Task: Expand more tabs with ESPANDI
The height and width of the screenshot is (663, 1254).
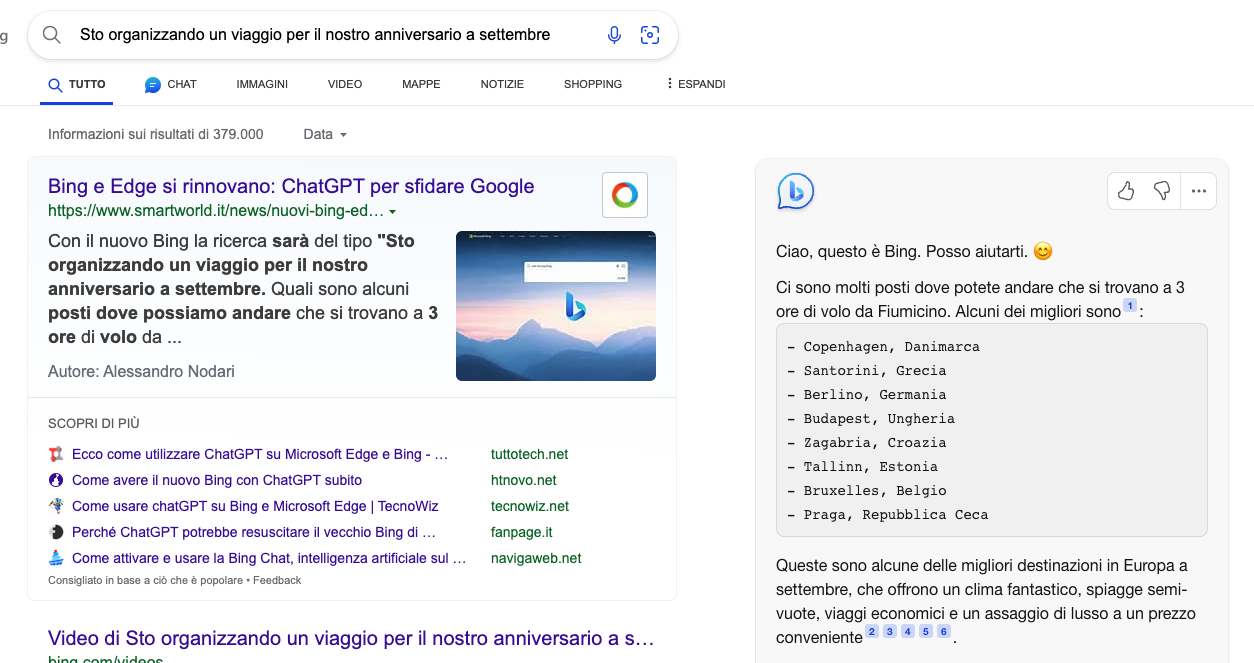Action: pyautogui.click(x=695, y=84)
